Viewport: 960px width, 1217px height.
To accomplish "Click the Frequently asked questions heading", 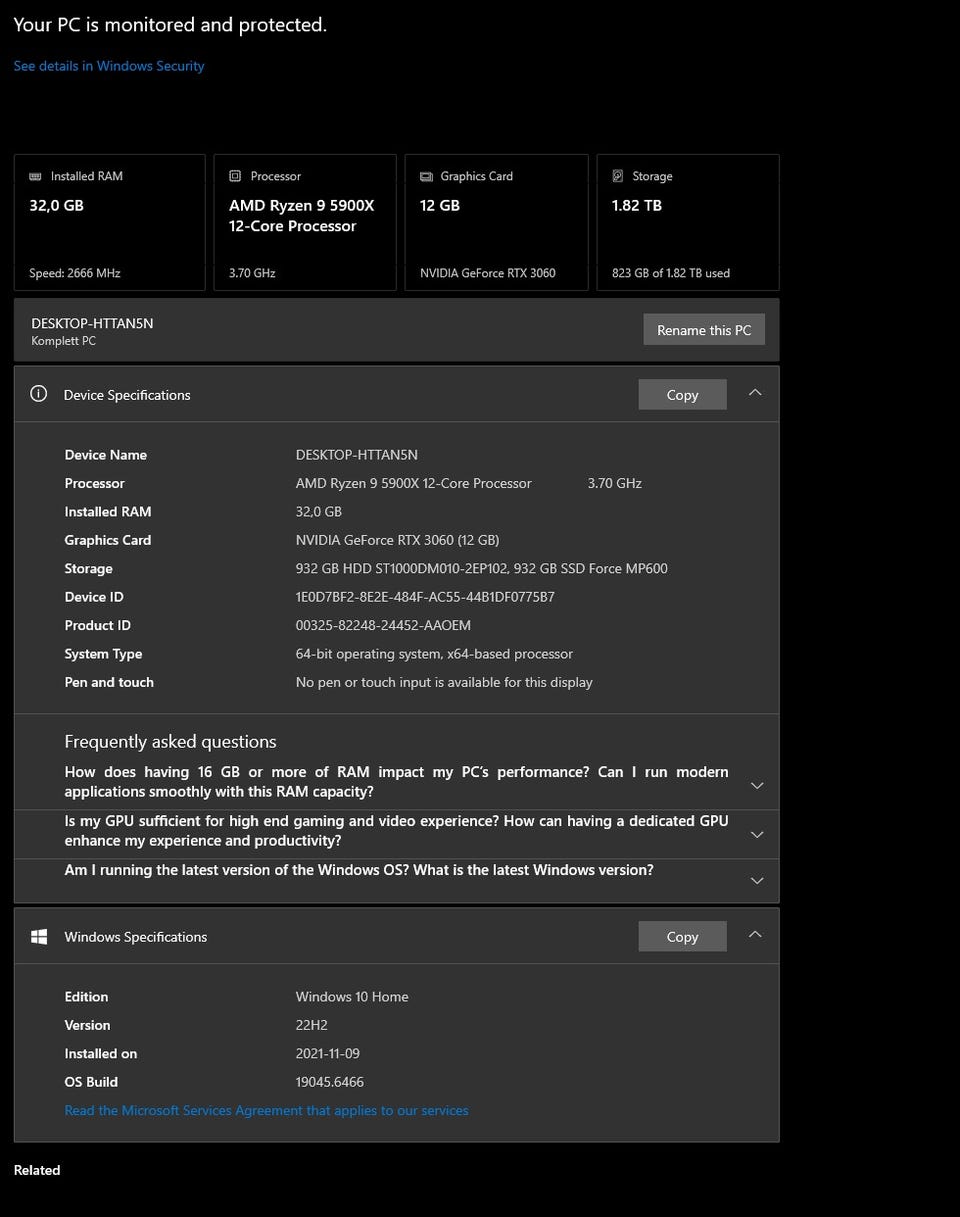I will tap(170, 742).
